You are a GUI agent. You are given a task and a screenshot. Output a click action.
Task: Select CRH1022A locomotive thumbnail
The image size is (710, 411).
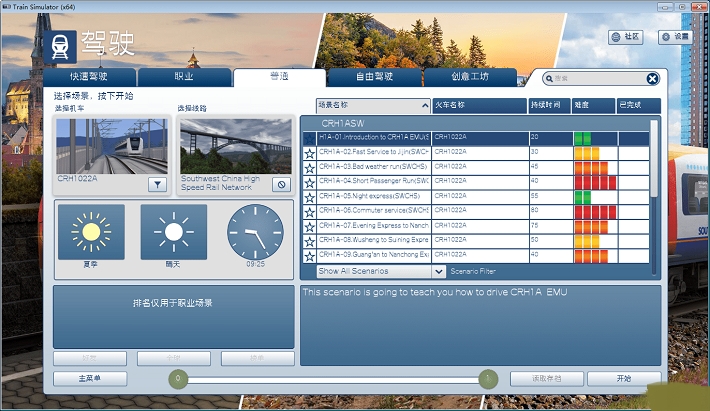(112, 146)
